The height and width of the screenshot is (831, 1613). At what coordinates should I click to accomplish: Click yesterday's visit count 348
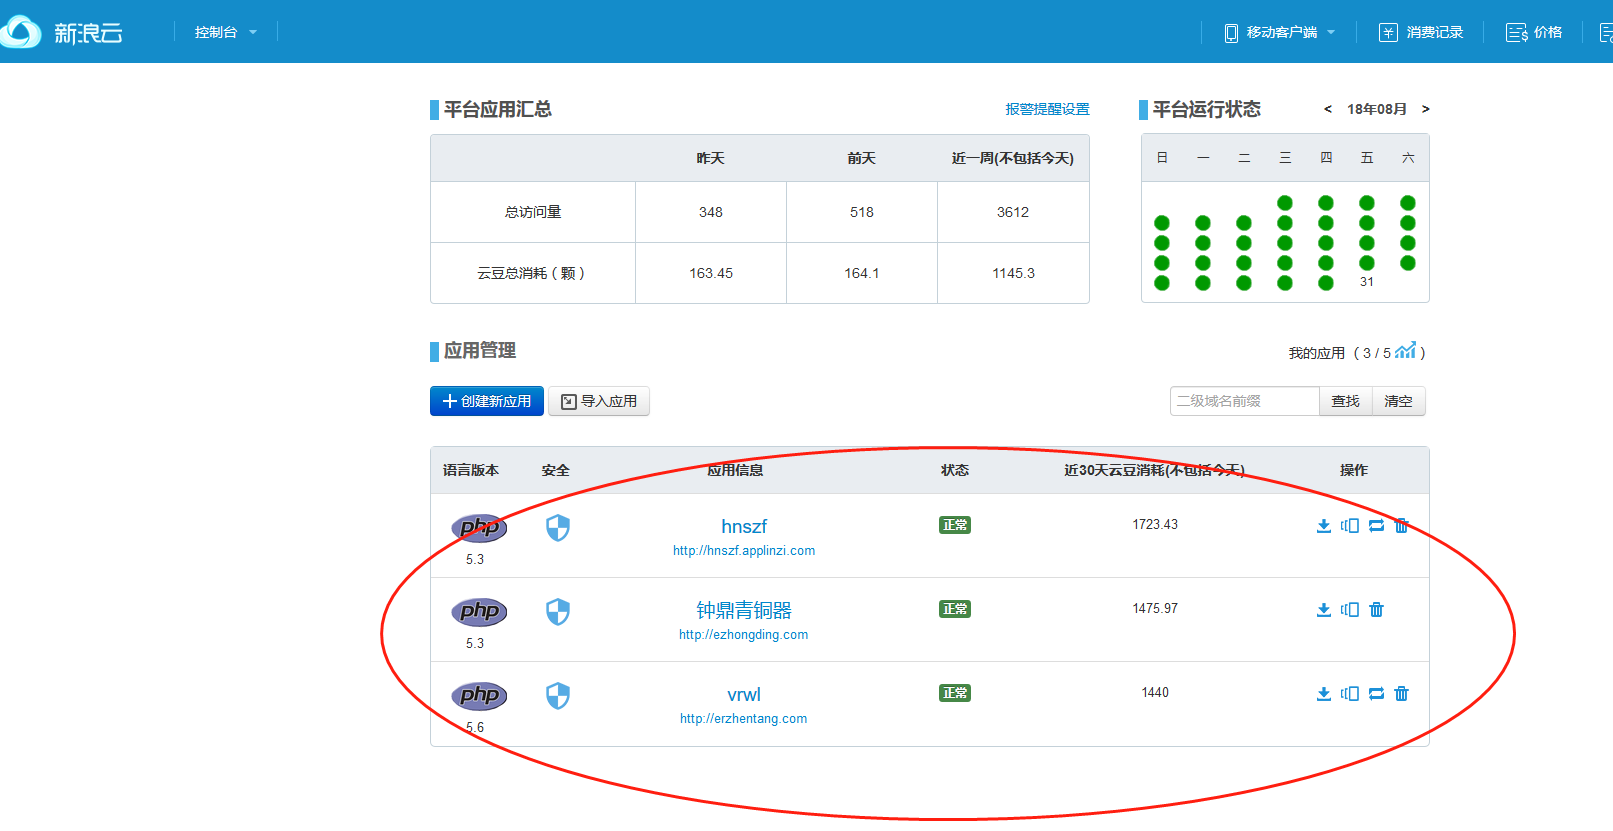click(x=711, y=212)
